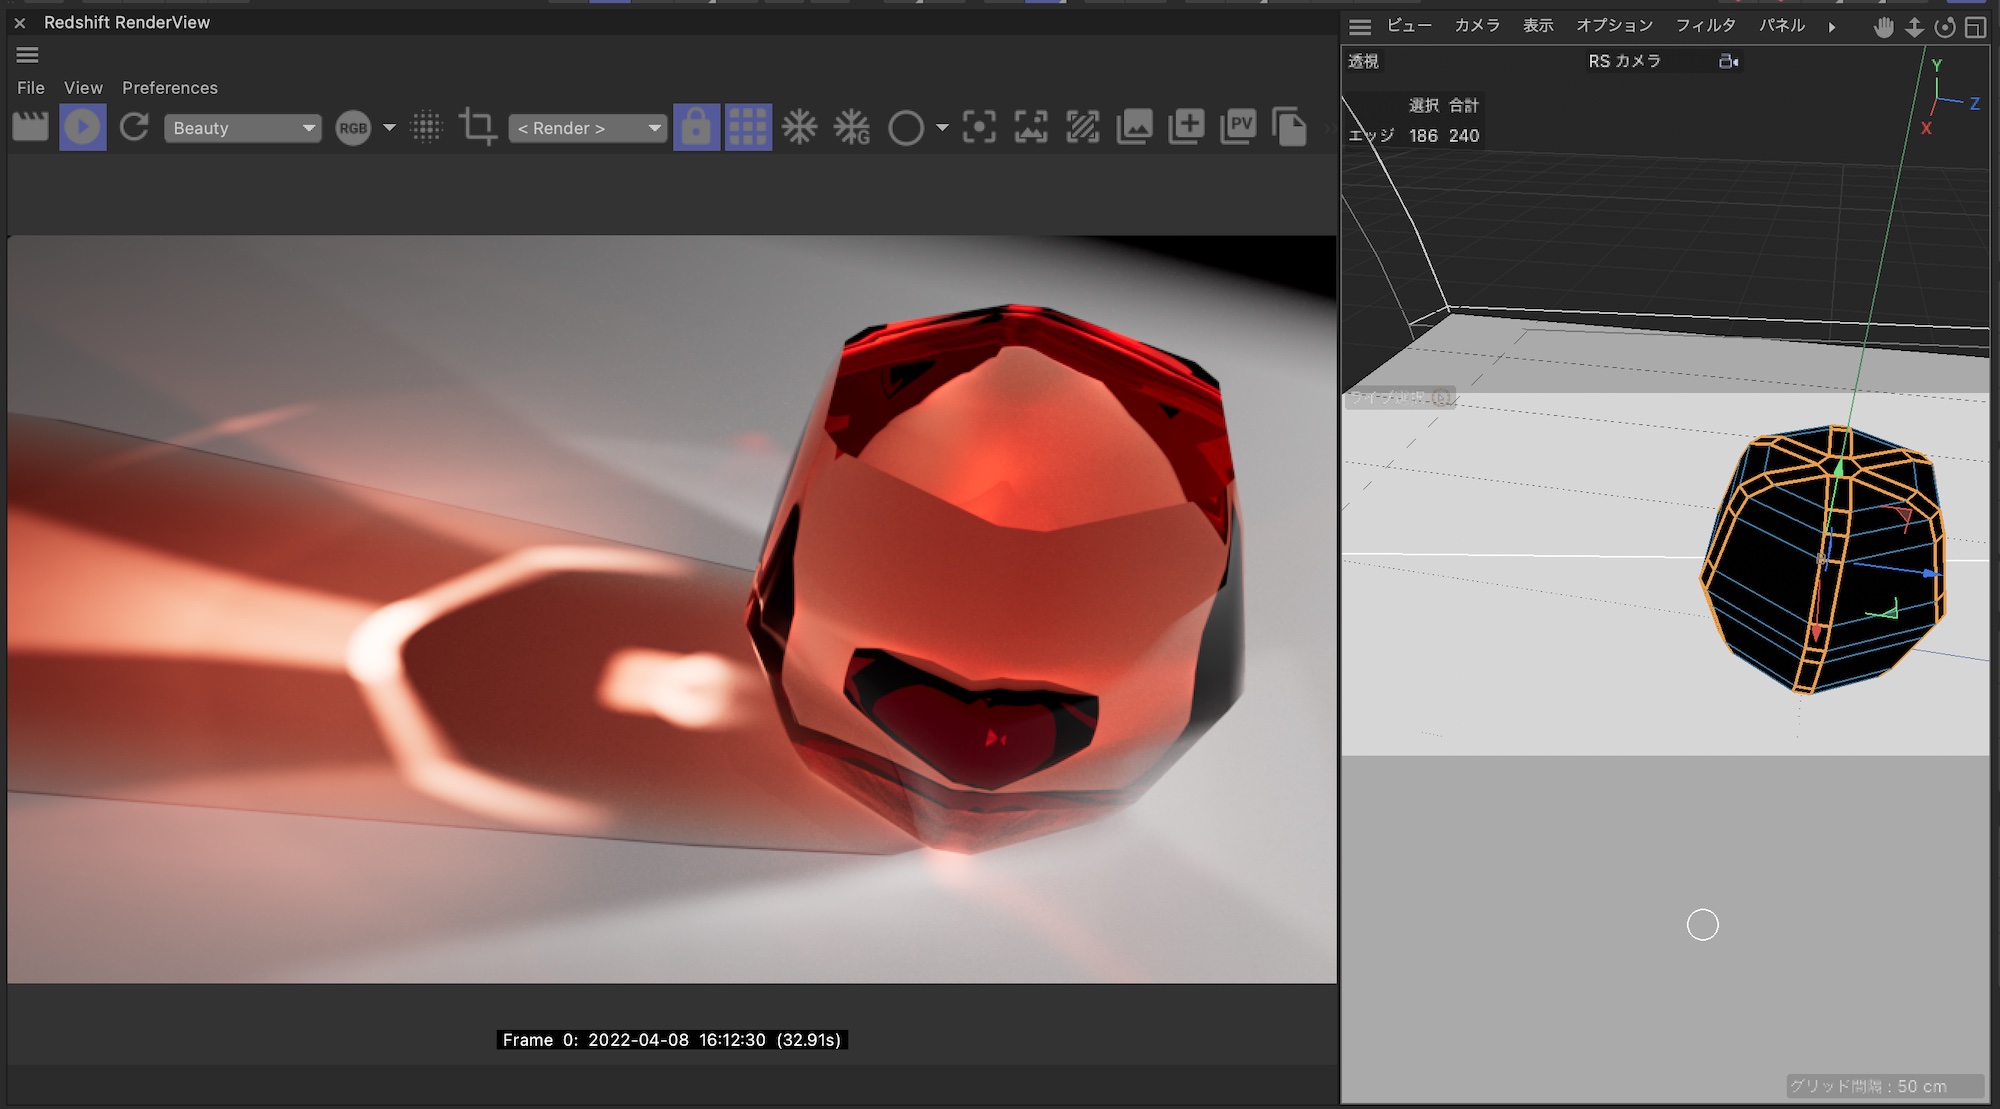Image resolution: width=2000 pixels, height=1109 pixels.
Task: Click the refresh render icon
Action: [134, 127]
